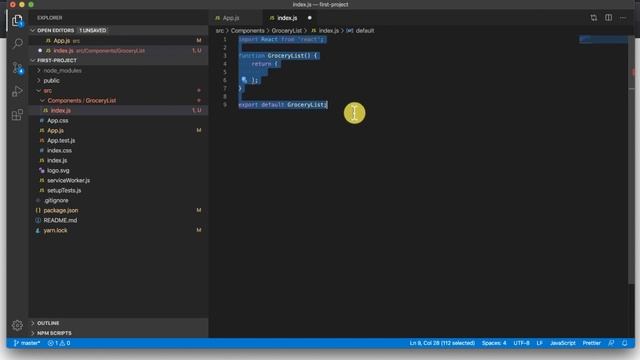The image size is (640, 360).
Task: Click Components in the breadcrumb path
Action: 247,31
